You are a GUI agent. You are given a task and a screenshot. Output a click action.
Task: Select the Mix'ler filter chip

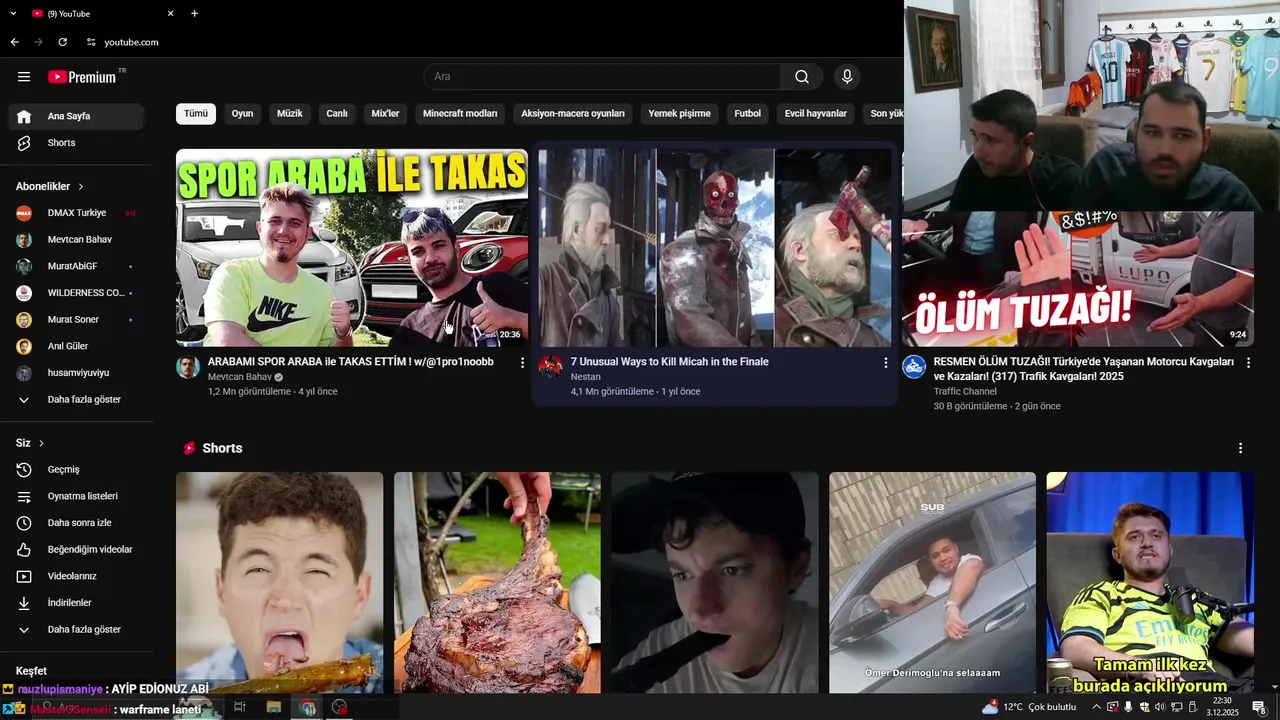385,114
